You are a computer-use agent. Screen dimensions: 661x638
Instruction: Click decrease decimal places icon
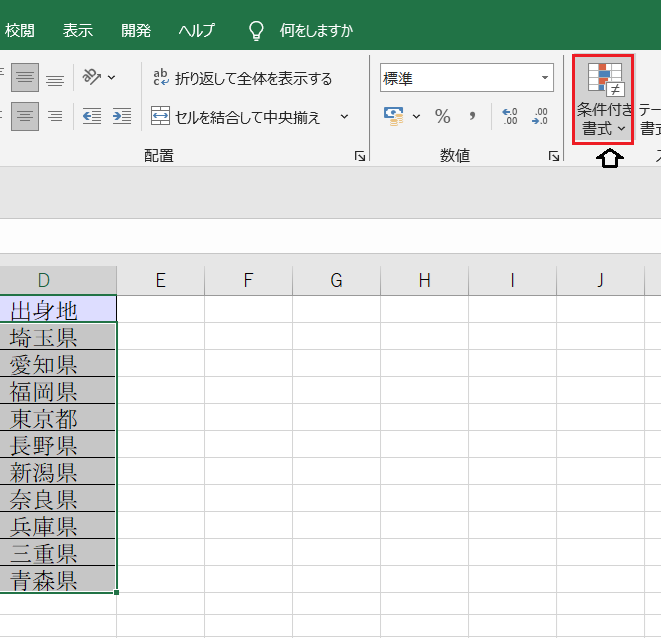coord(540,116)
